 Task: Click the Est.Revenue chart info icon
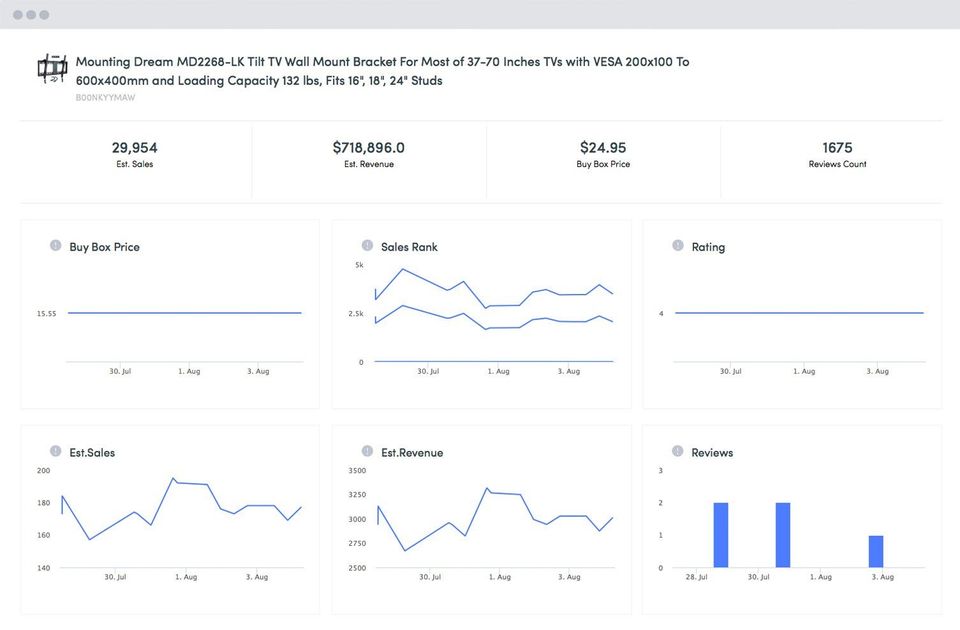click(x=367, y=452)
